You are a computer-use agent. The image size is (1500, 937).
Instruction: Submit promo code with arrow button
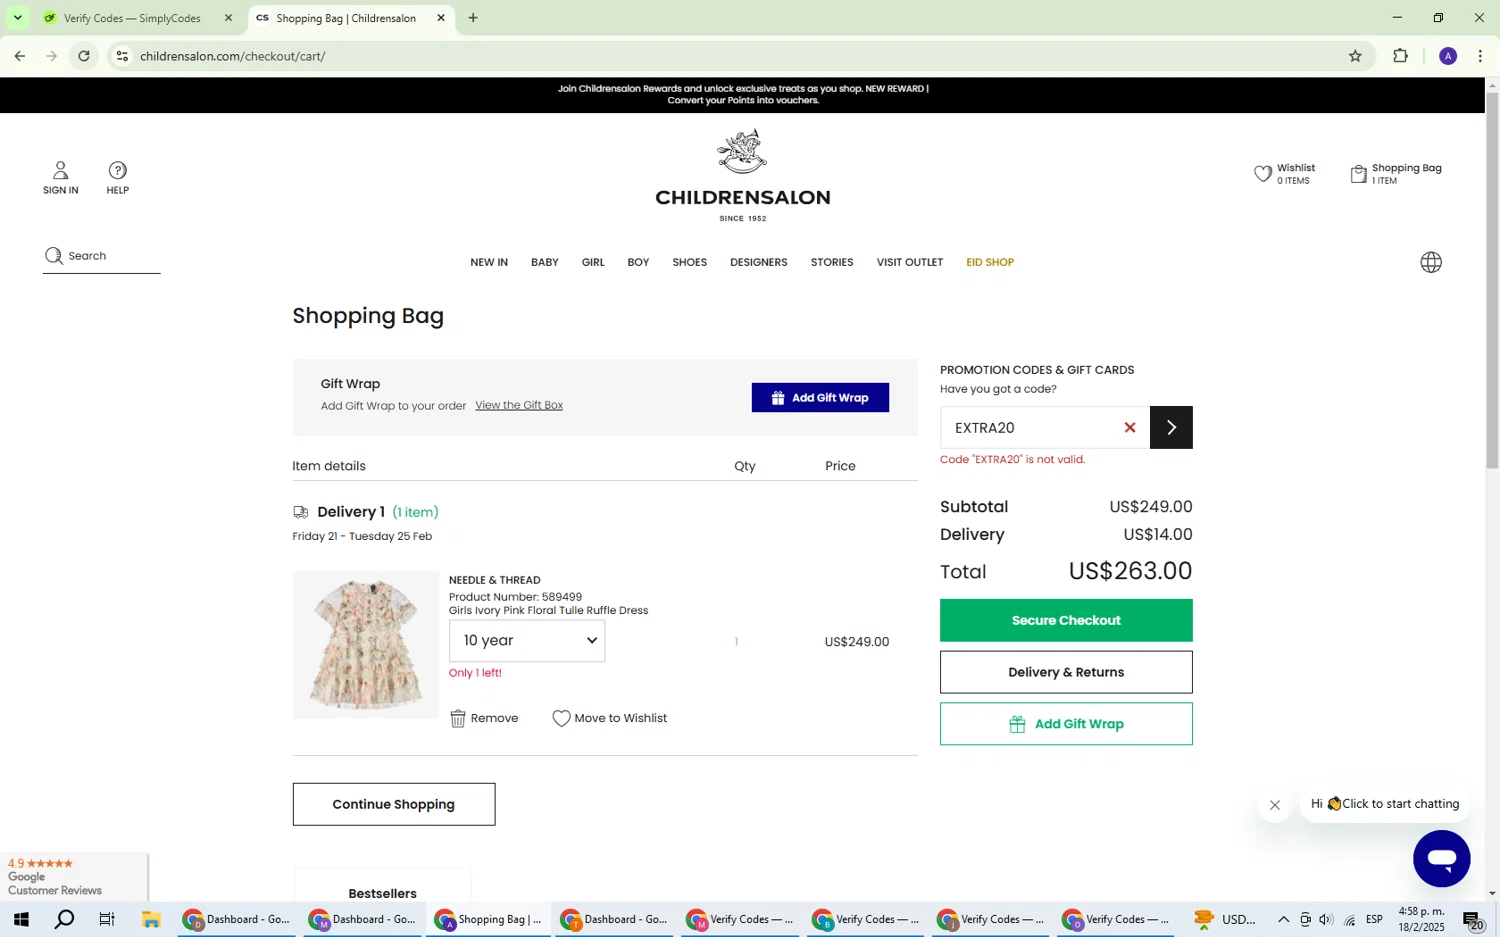[1171, 428]
